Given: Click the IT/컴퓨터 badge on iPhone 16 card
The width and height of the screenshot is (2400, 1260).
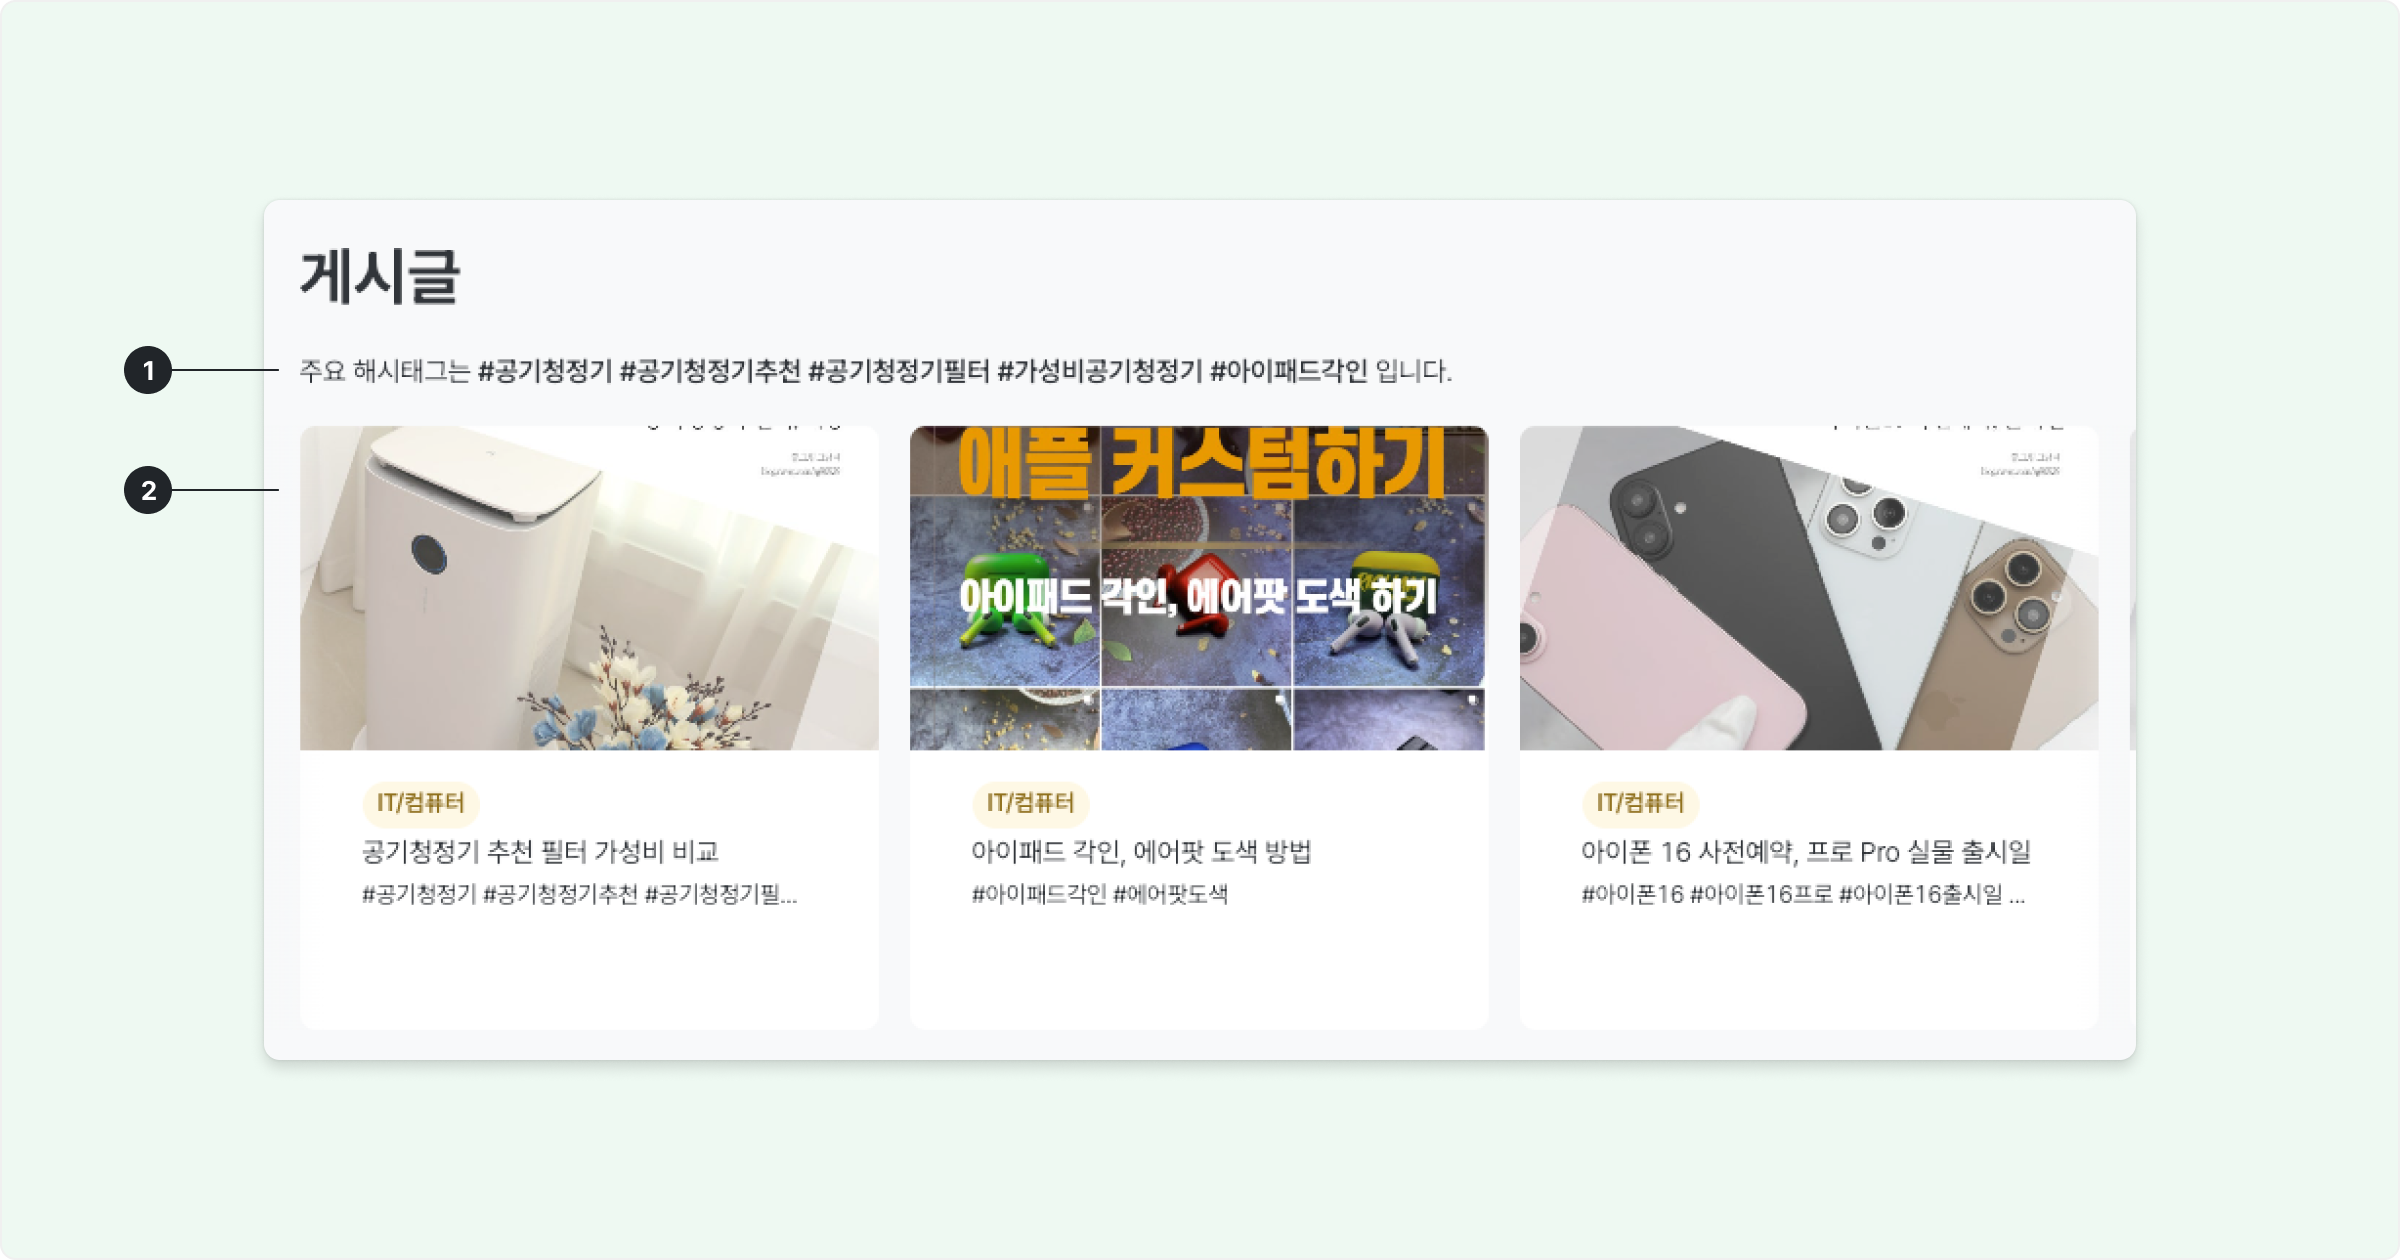Looking at the screenshot, I should click(x=1641, y=803).
